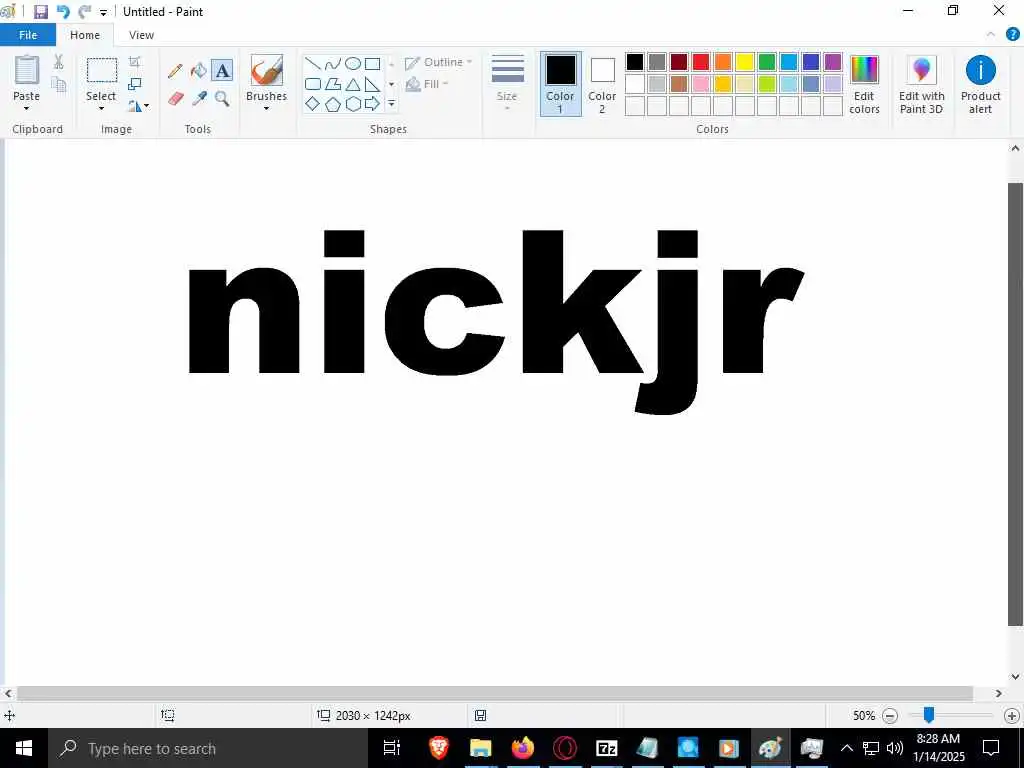The height and width of the screenshot is (768, 1024).
Task: Click the Crop icon
Action: pyautogui.click(x=135, y=62)
